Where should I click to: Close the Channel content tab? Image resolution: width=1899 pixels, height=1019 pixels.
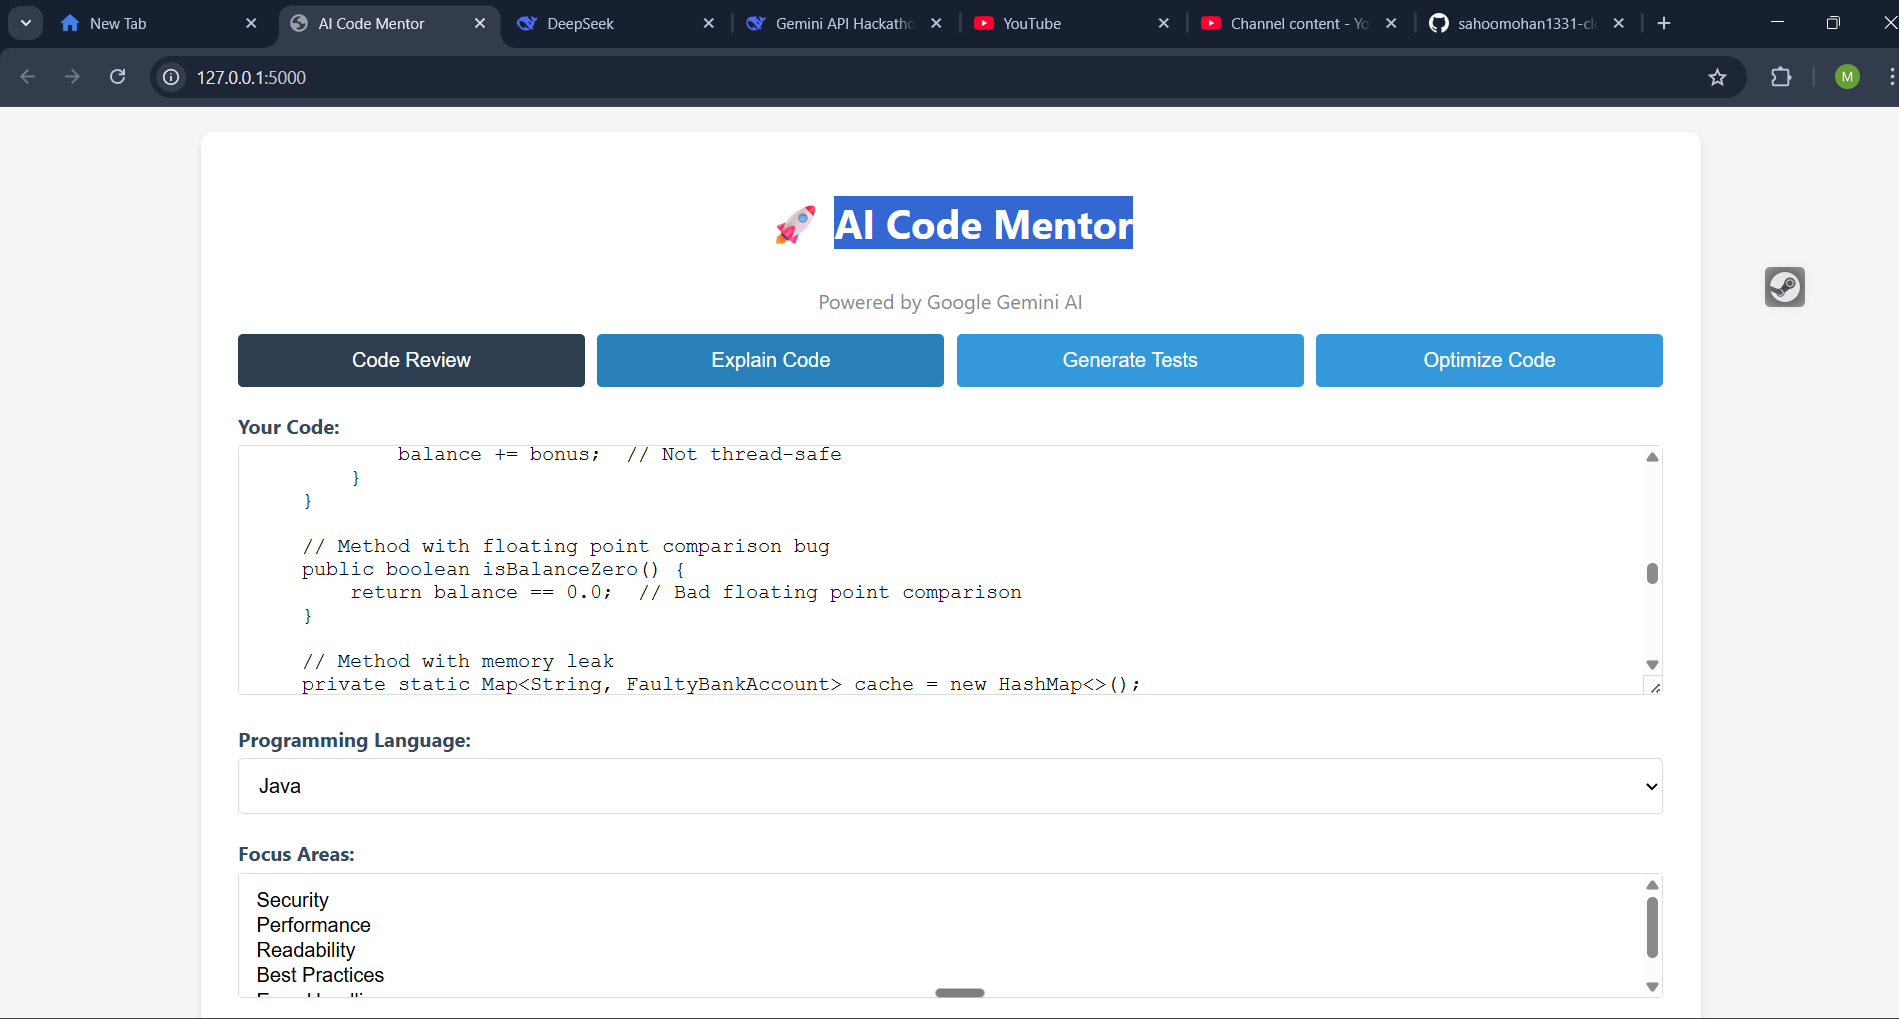pos(1391,23)
